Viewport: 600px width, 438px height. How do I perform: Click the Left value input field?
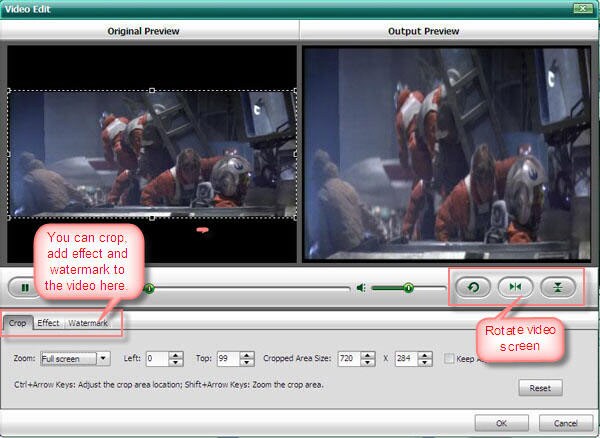click(157, 359)
